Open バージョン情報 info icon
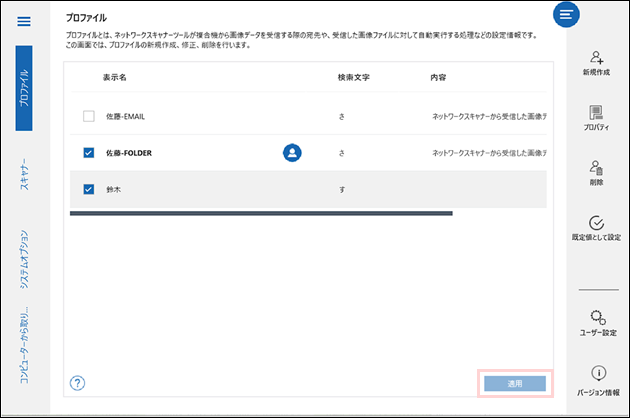630x418 pixels. click(x=597, y=373)
